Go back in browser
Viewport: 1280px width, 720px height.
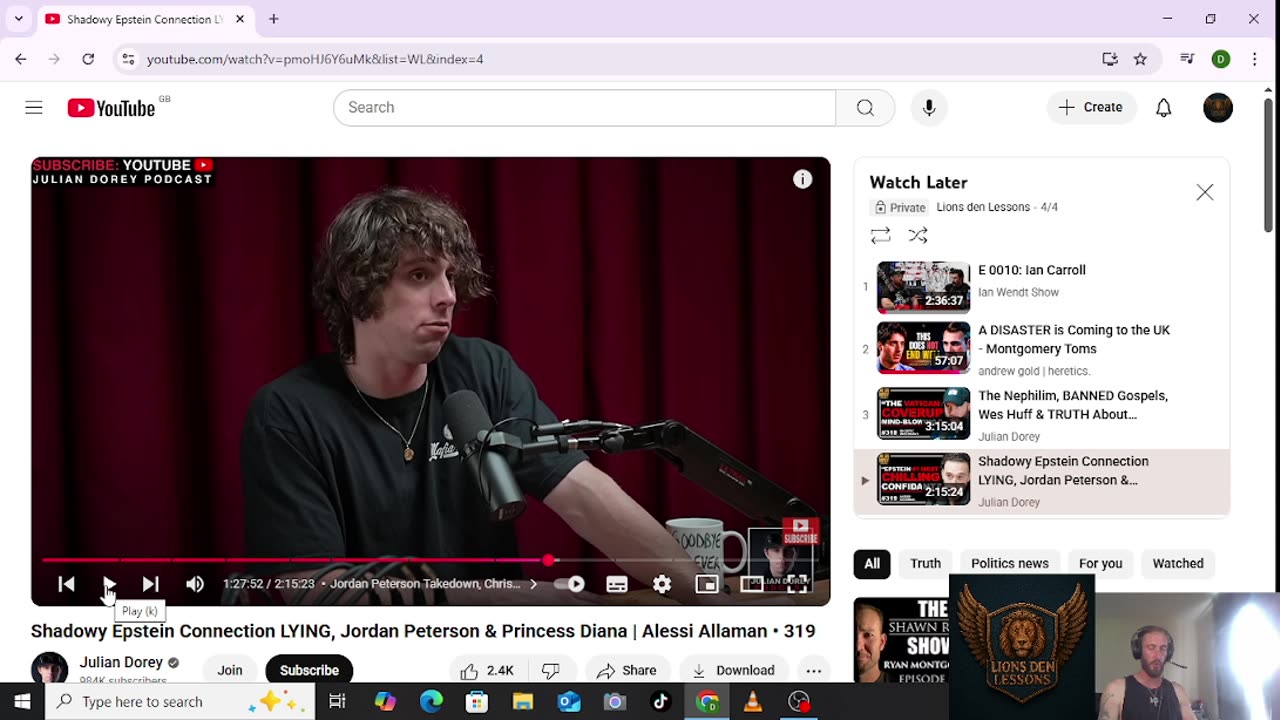pos(21,59)
